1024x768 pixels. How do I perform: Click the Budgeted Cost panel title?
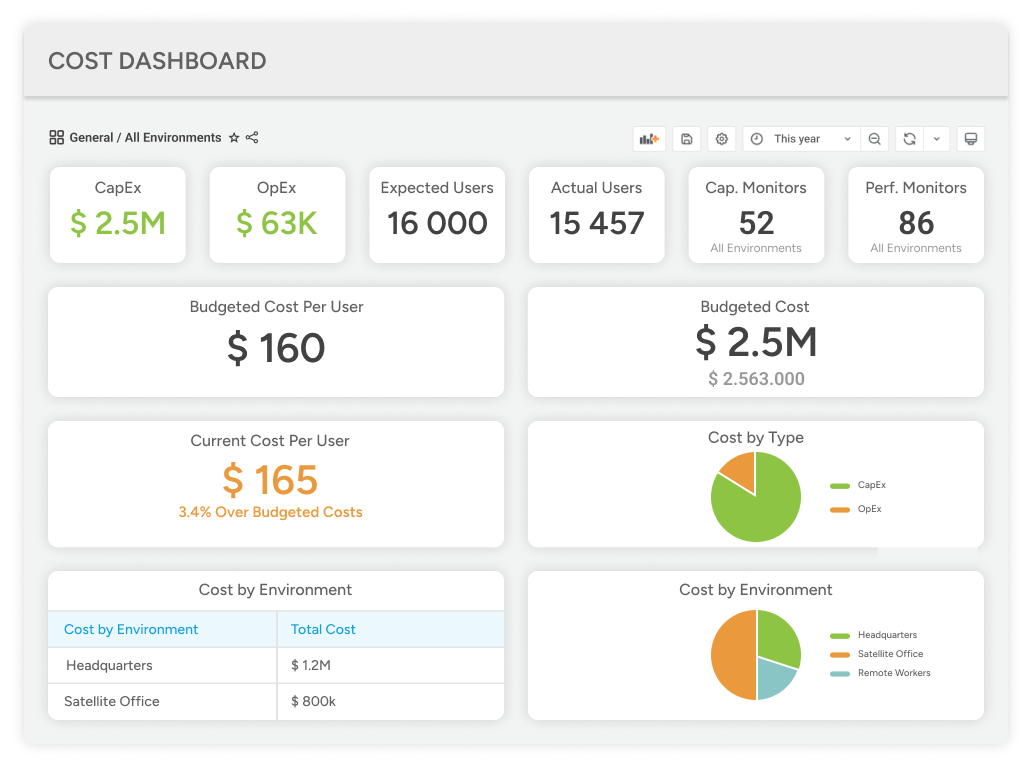pyautogui.click(x=755, y=307)
